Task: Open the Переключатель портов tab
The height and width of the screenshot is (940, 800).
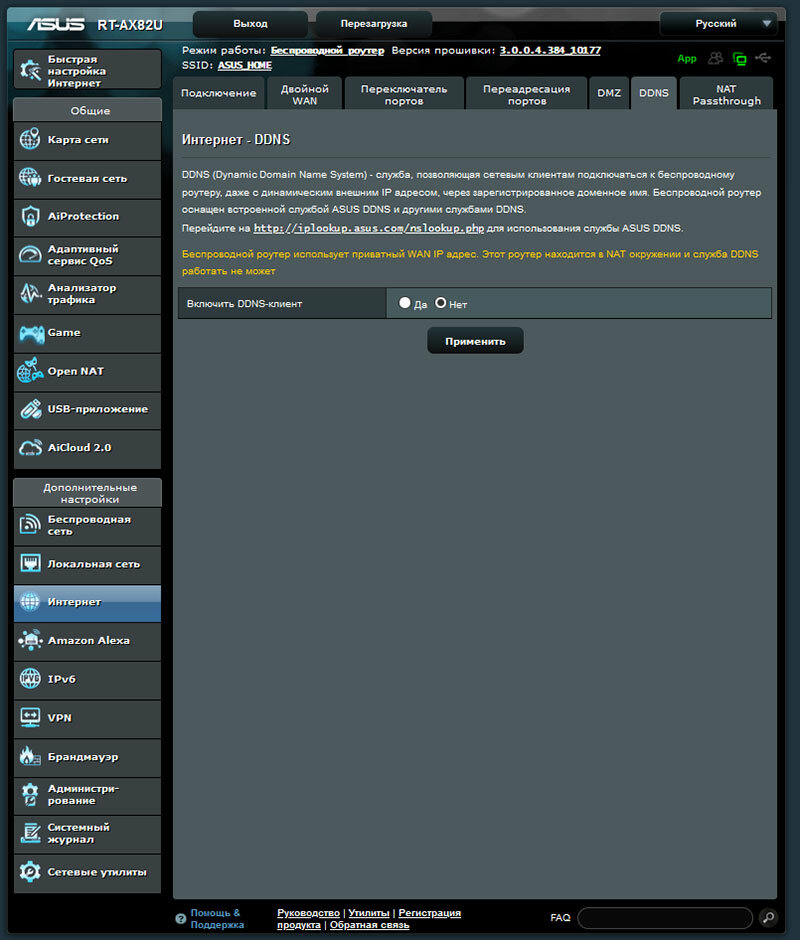Action: click(404, 93)
